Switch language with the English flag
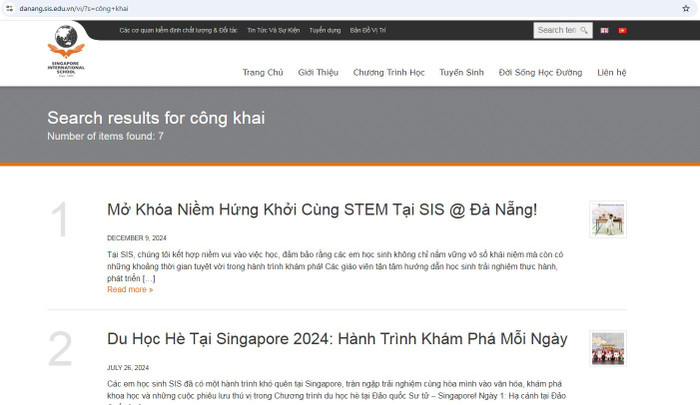This screenshot has width=700, height=405. coord(604,30)
